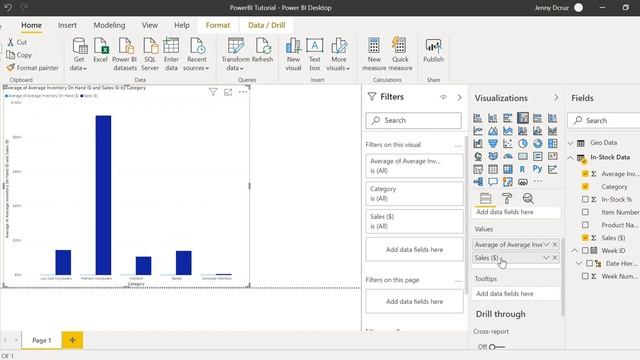Pick the Funnel visualization
The width and height of the screenshot is (640, 360).
tap(493, 144)
